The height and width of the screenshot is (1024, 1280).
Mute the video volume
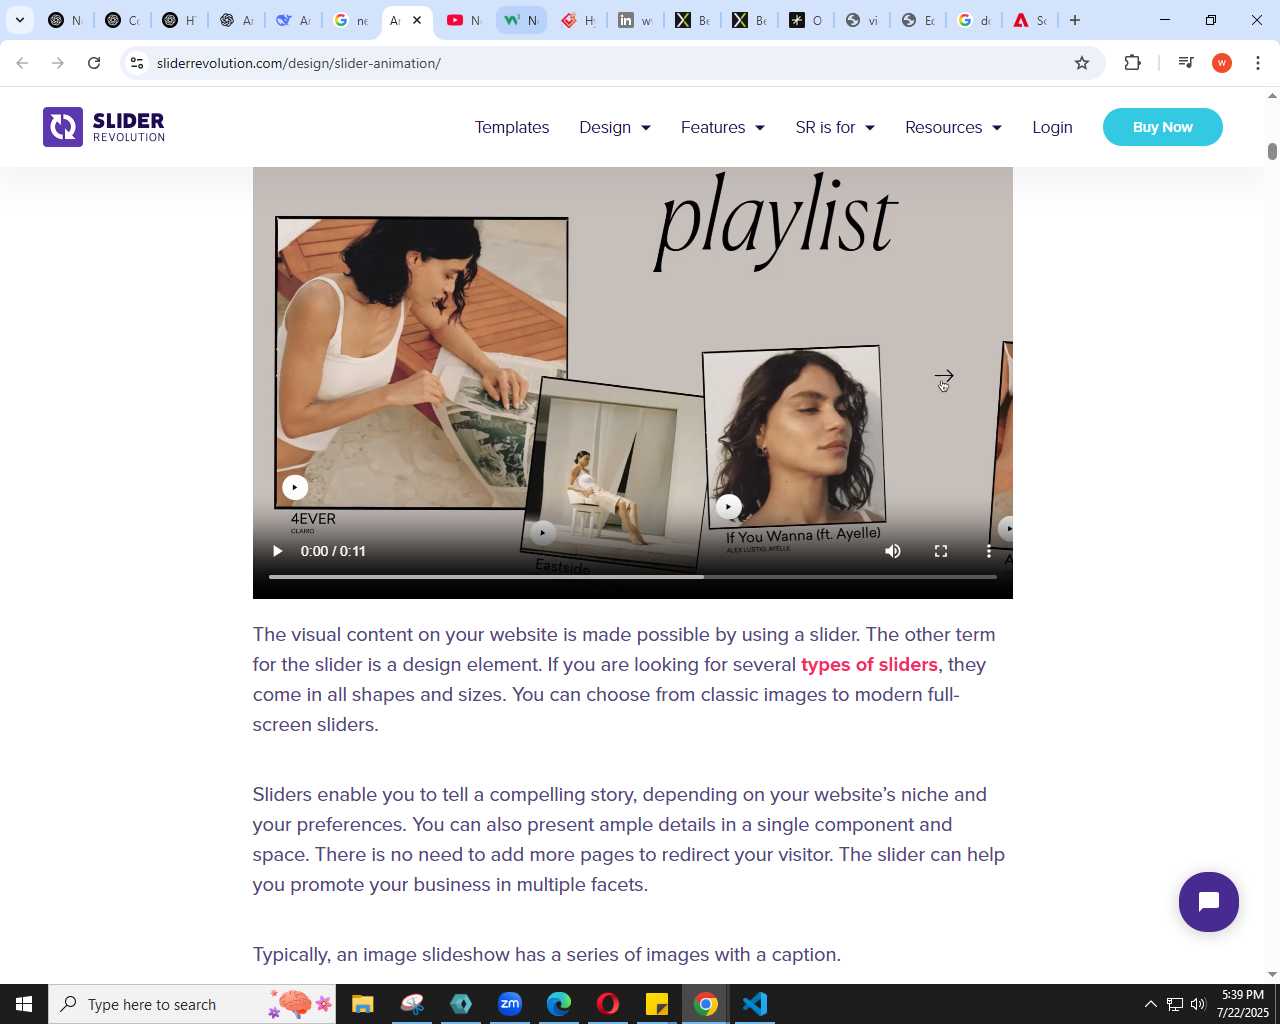click(893, 551)
